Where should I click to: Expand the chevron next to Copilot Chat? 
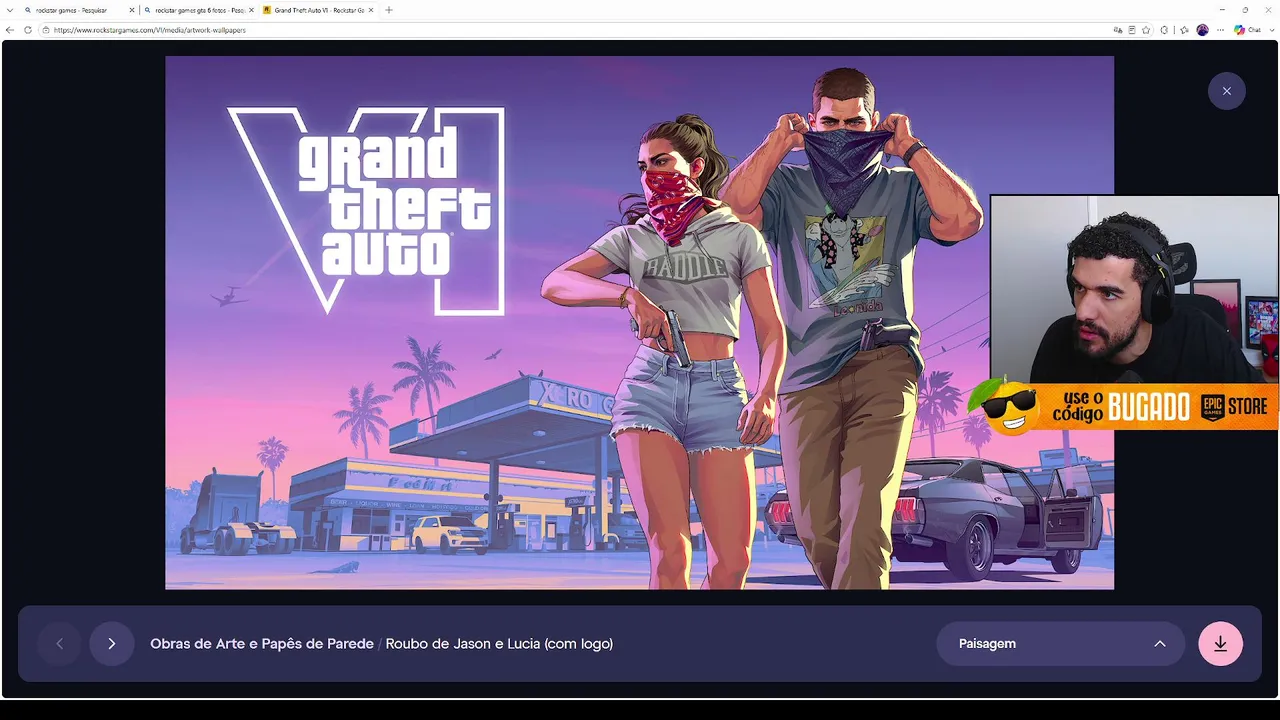(x=1270, y=30)
